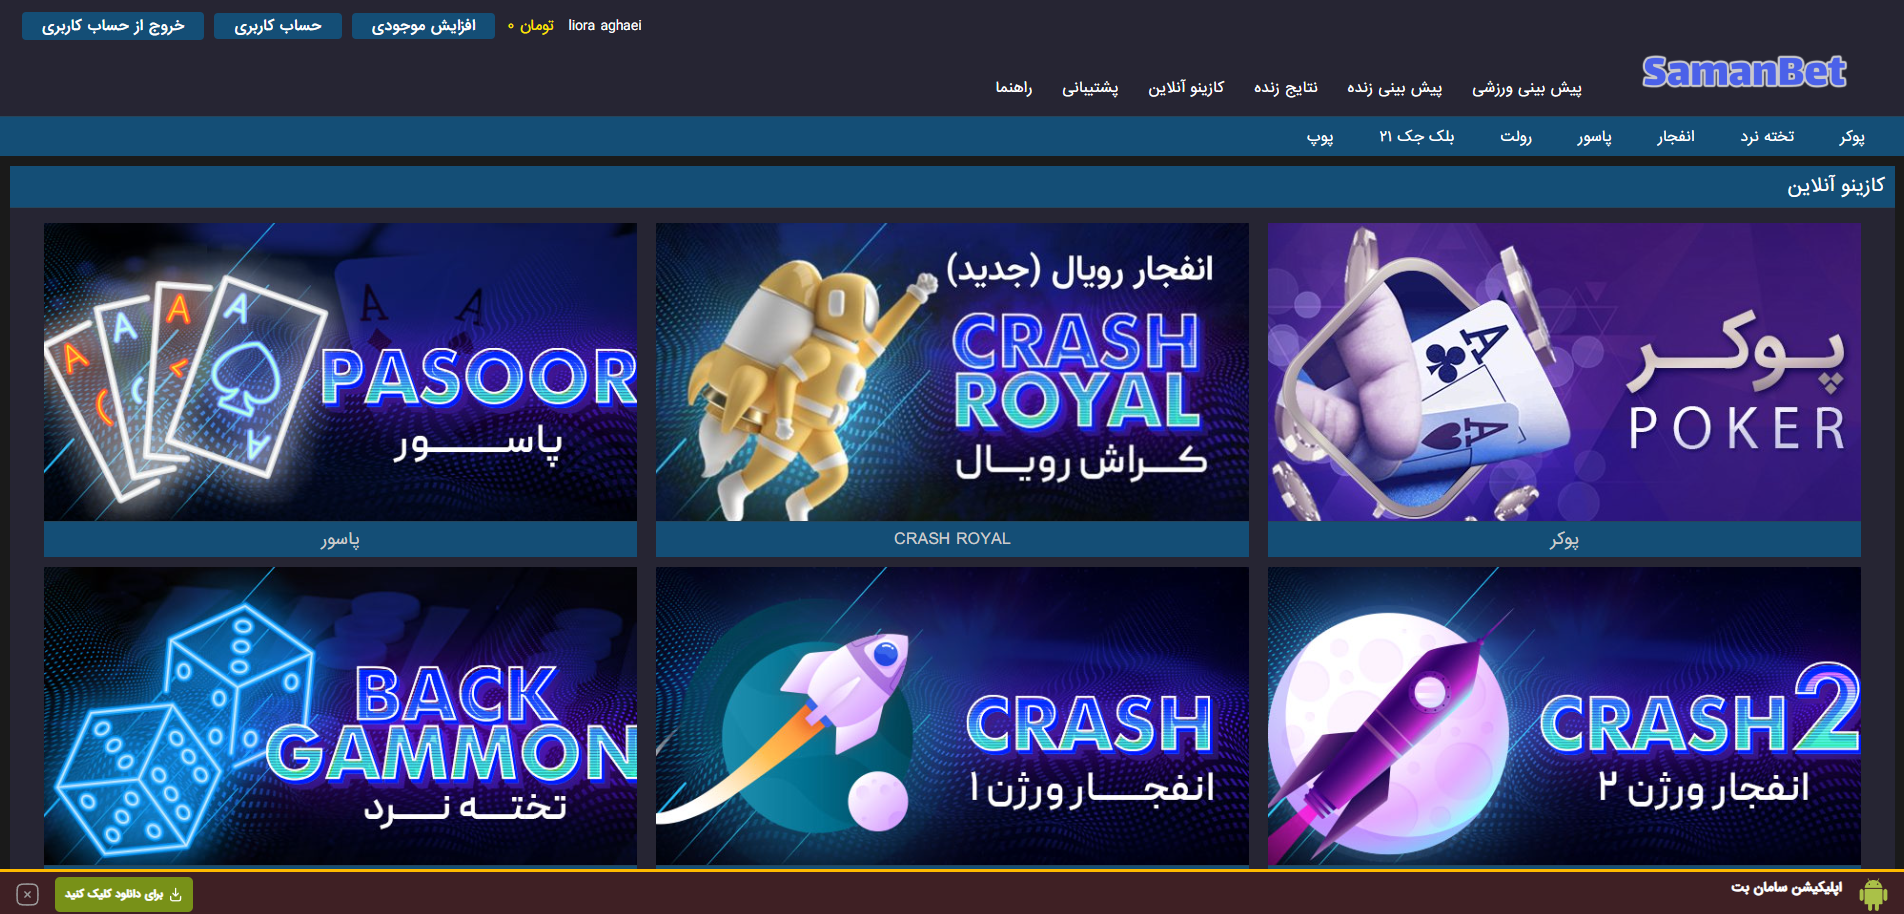Click the Android app icon in bottom banner
1904x914 pixels.
pos(1872,893)
